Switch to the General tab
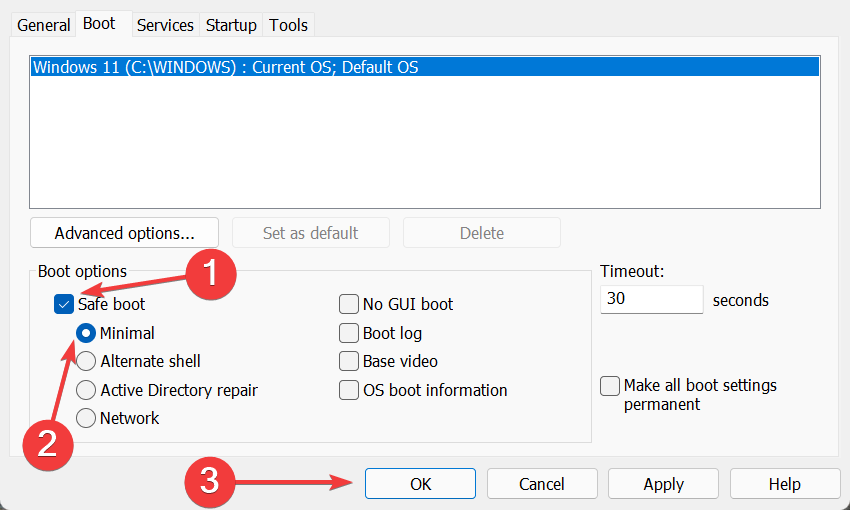This screenshot has height=510, width=850. point(44,25)
